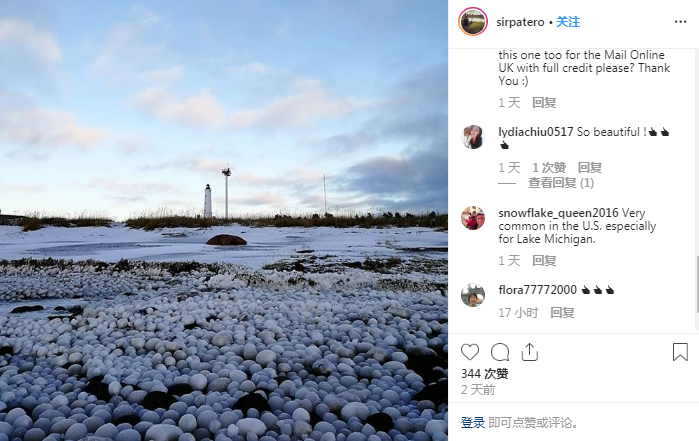Viewport: 699px width, 441px height.
Task: Open comment bubble icon
Action: (x=500, y=352)
